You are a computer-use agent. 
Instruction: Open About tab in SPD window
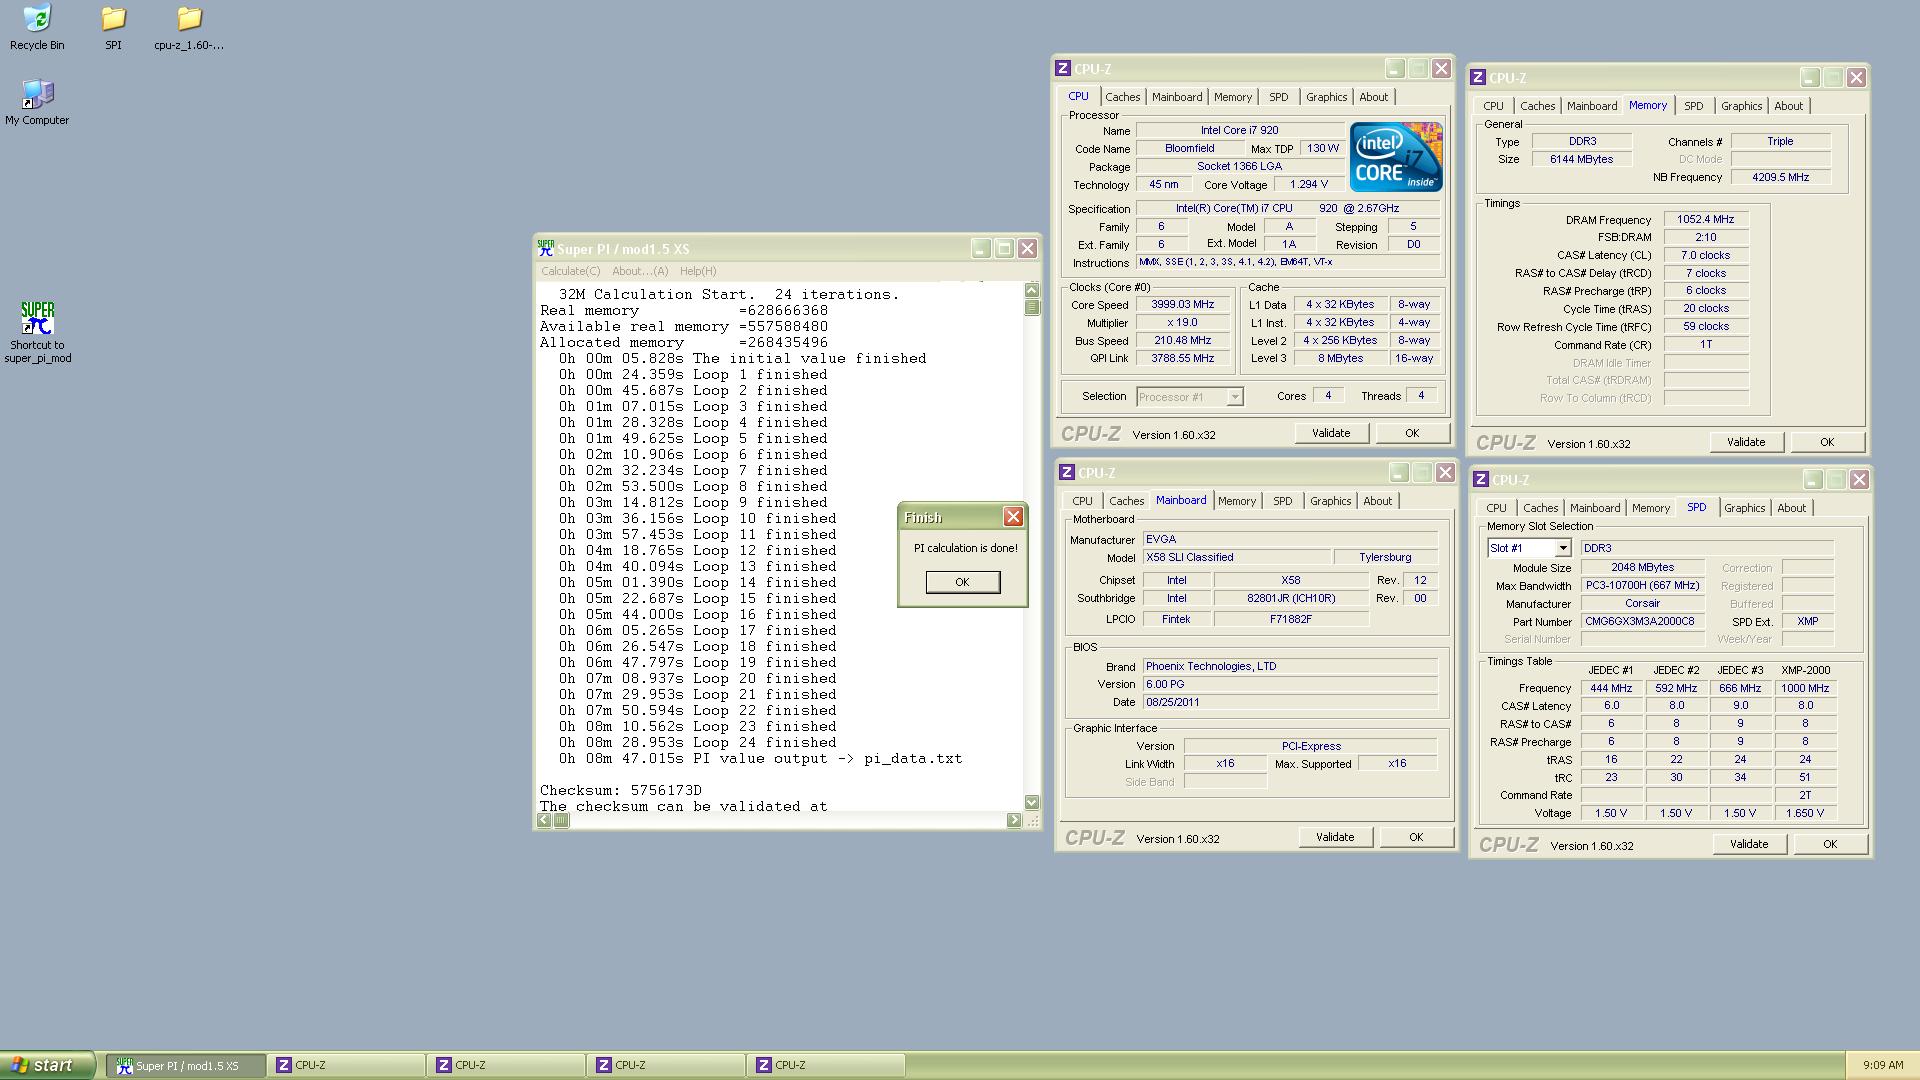pyautogui.click(x=1791, y=508)
